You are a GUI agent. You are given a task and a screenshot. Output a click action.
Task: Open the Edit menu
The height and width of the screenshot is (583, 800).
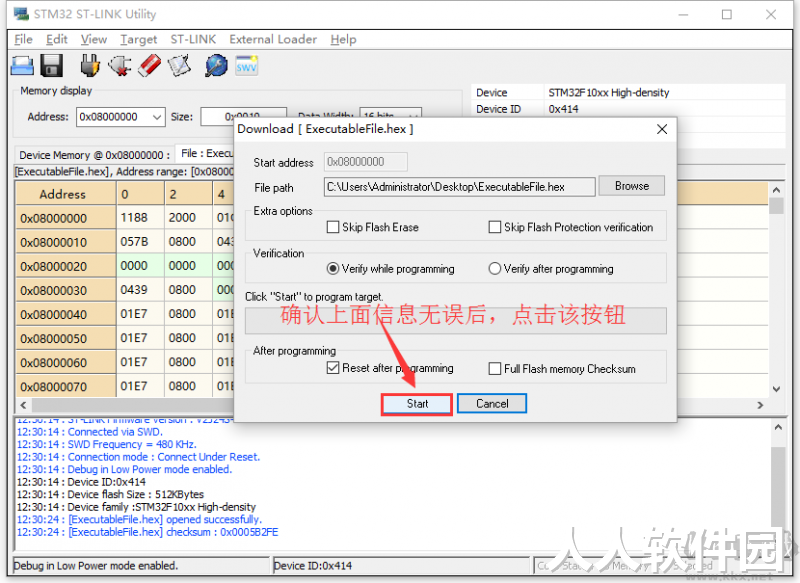click(57, 39)
